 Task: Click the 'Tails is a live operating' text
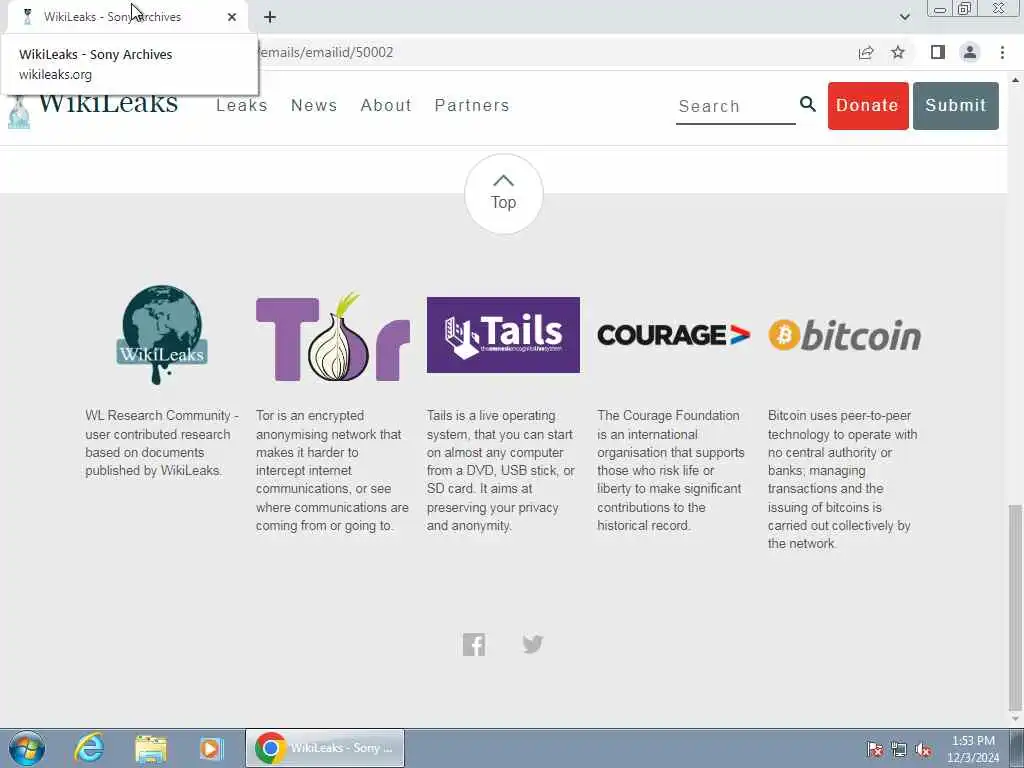pos(501,470)
